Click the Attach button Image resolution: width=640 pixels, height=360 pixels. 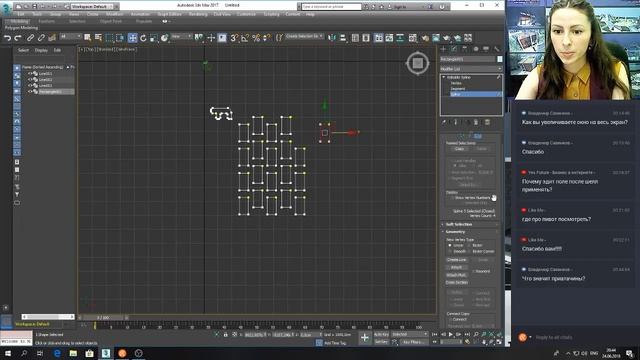point(456,267)
